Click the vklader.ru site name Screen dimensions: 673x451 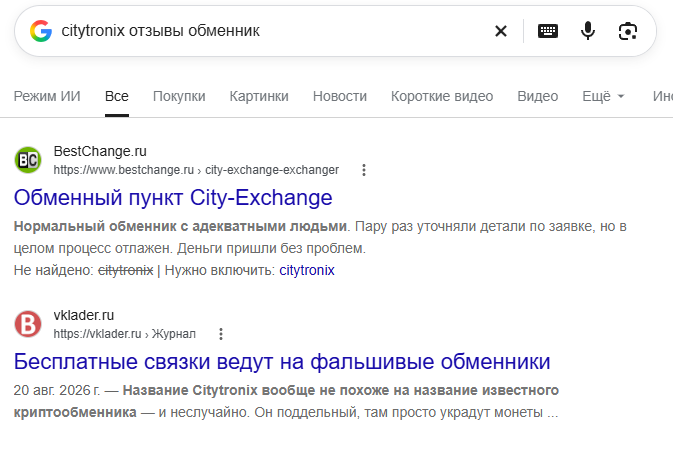pyautogui.click(x=84, y=315)
